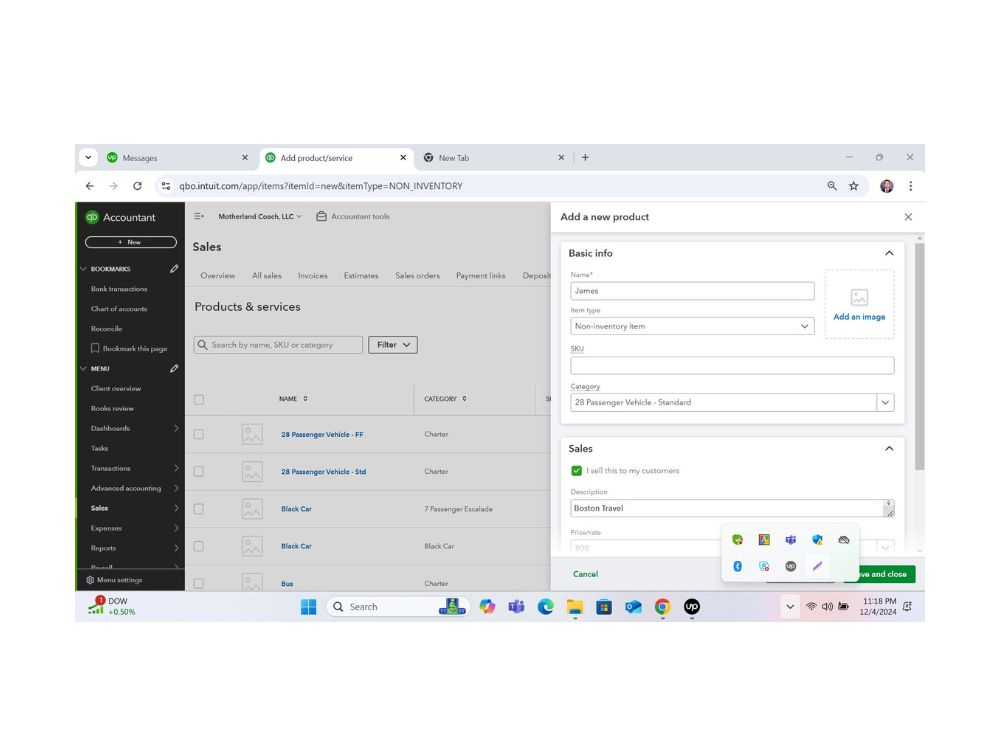Screen dimensions: 1000x750
Task: Click Bluetooth icon in tray popup
Action: click(x=738, y=566)
